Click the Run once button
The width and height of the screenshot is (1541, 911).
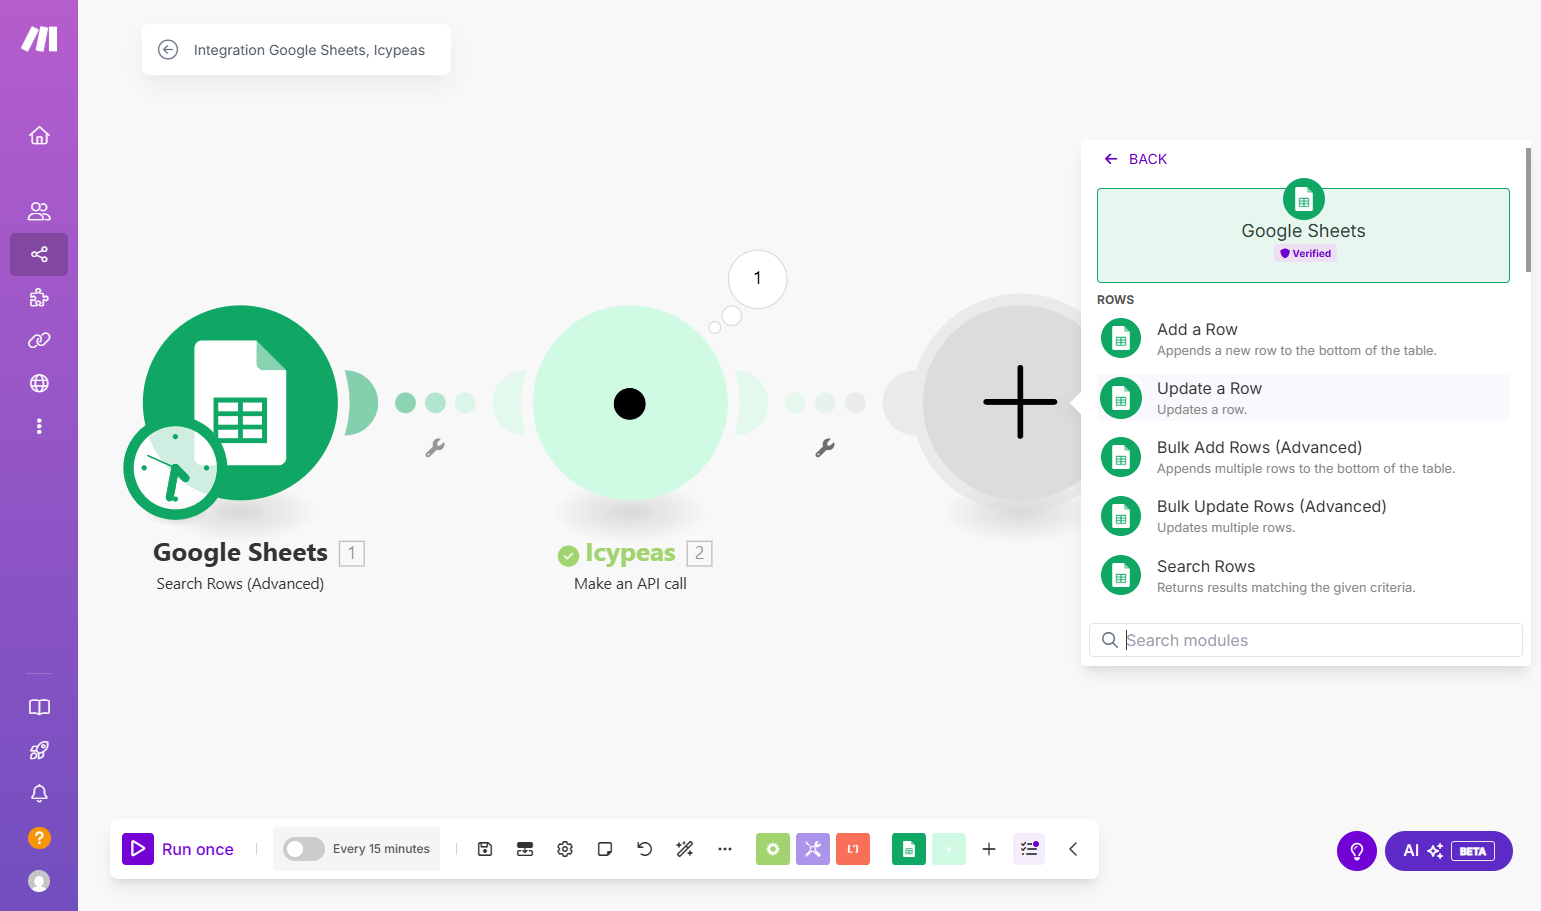tap(178, 849)
